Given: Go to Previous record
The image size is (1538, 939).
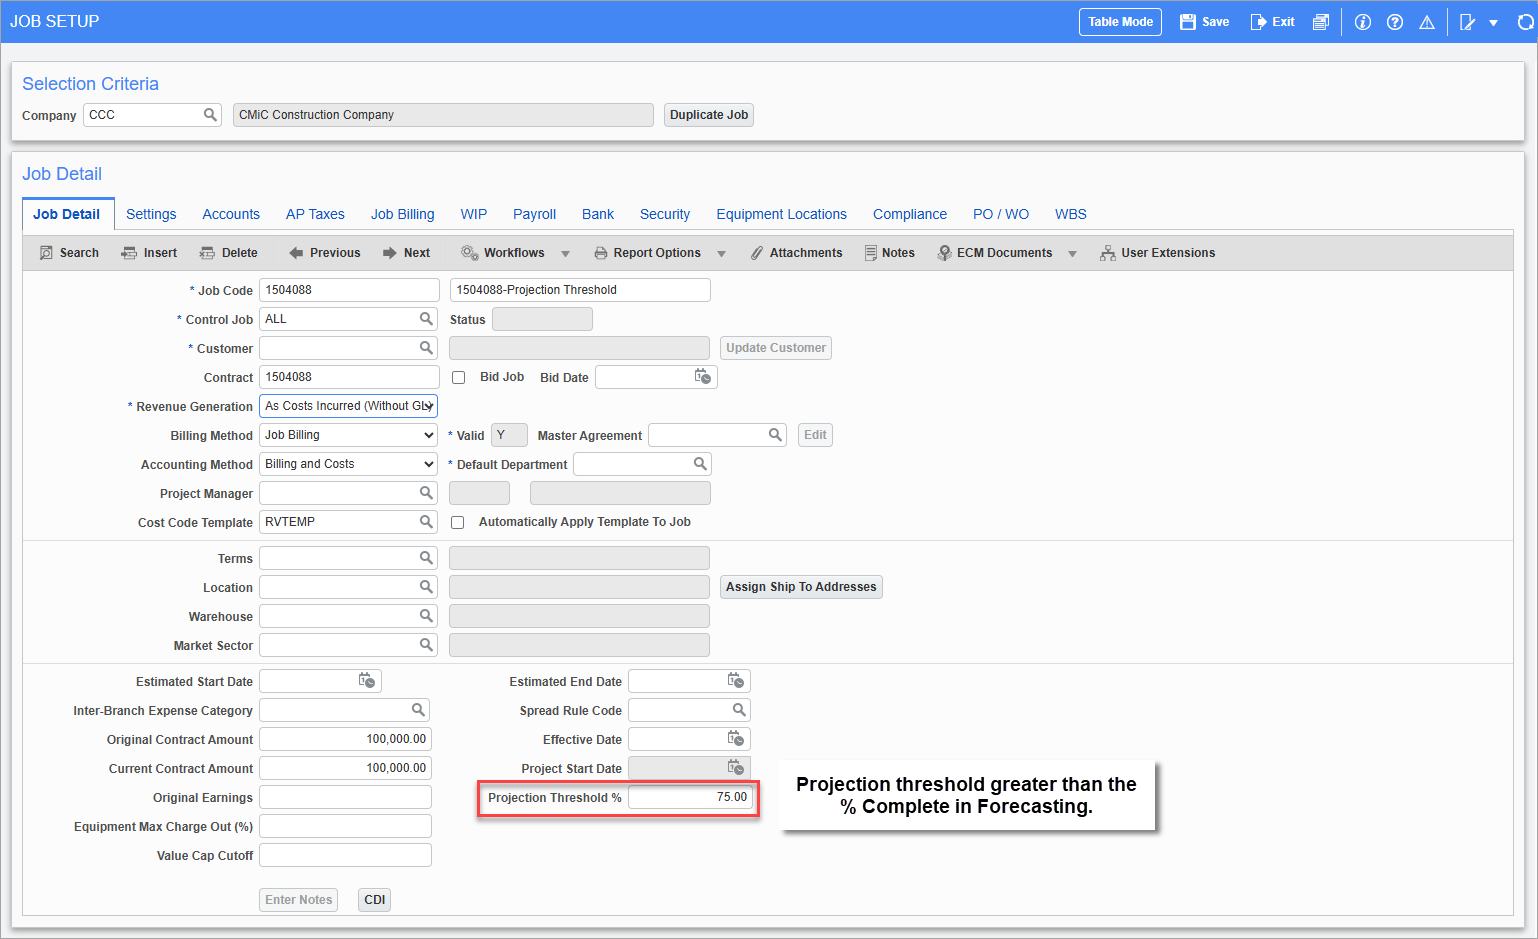Looking at the screenshot, I should [324, 253].
